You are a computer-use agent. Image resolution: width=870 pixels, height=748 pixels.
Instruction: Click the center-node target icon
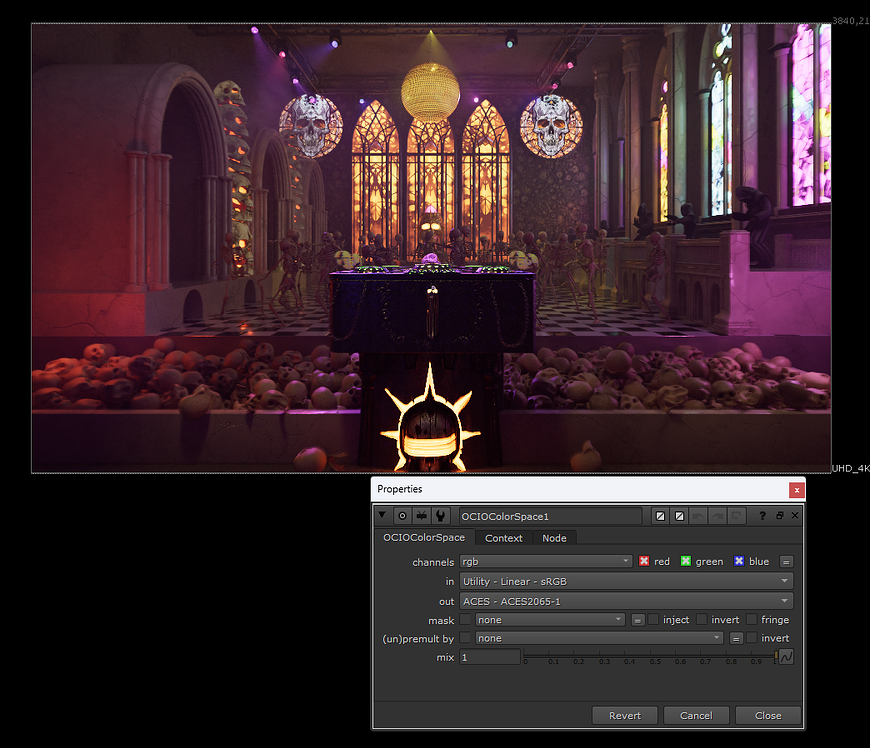402,516
